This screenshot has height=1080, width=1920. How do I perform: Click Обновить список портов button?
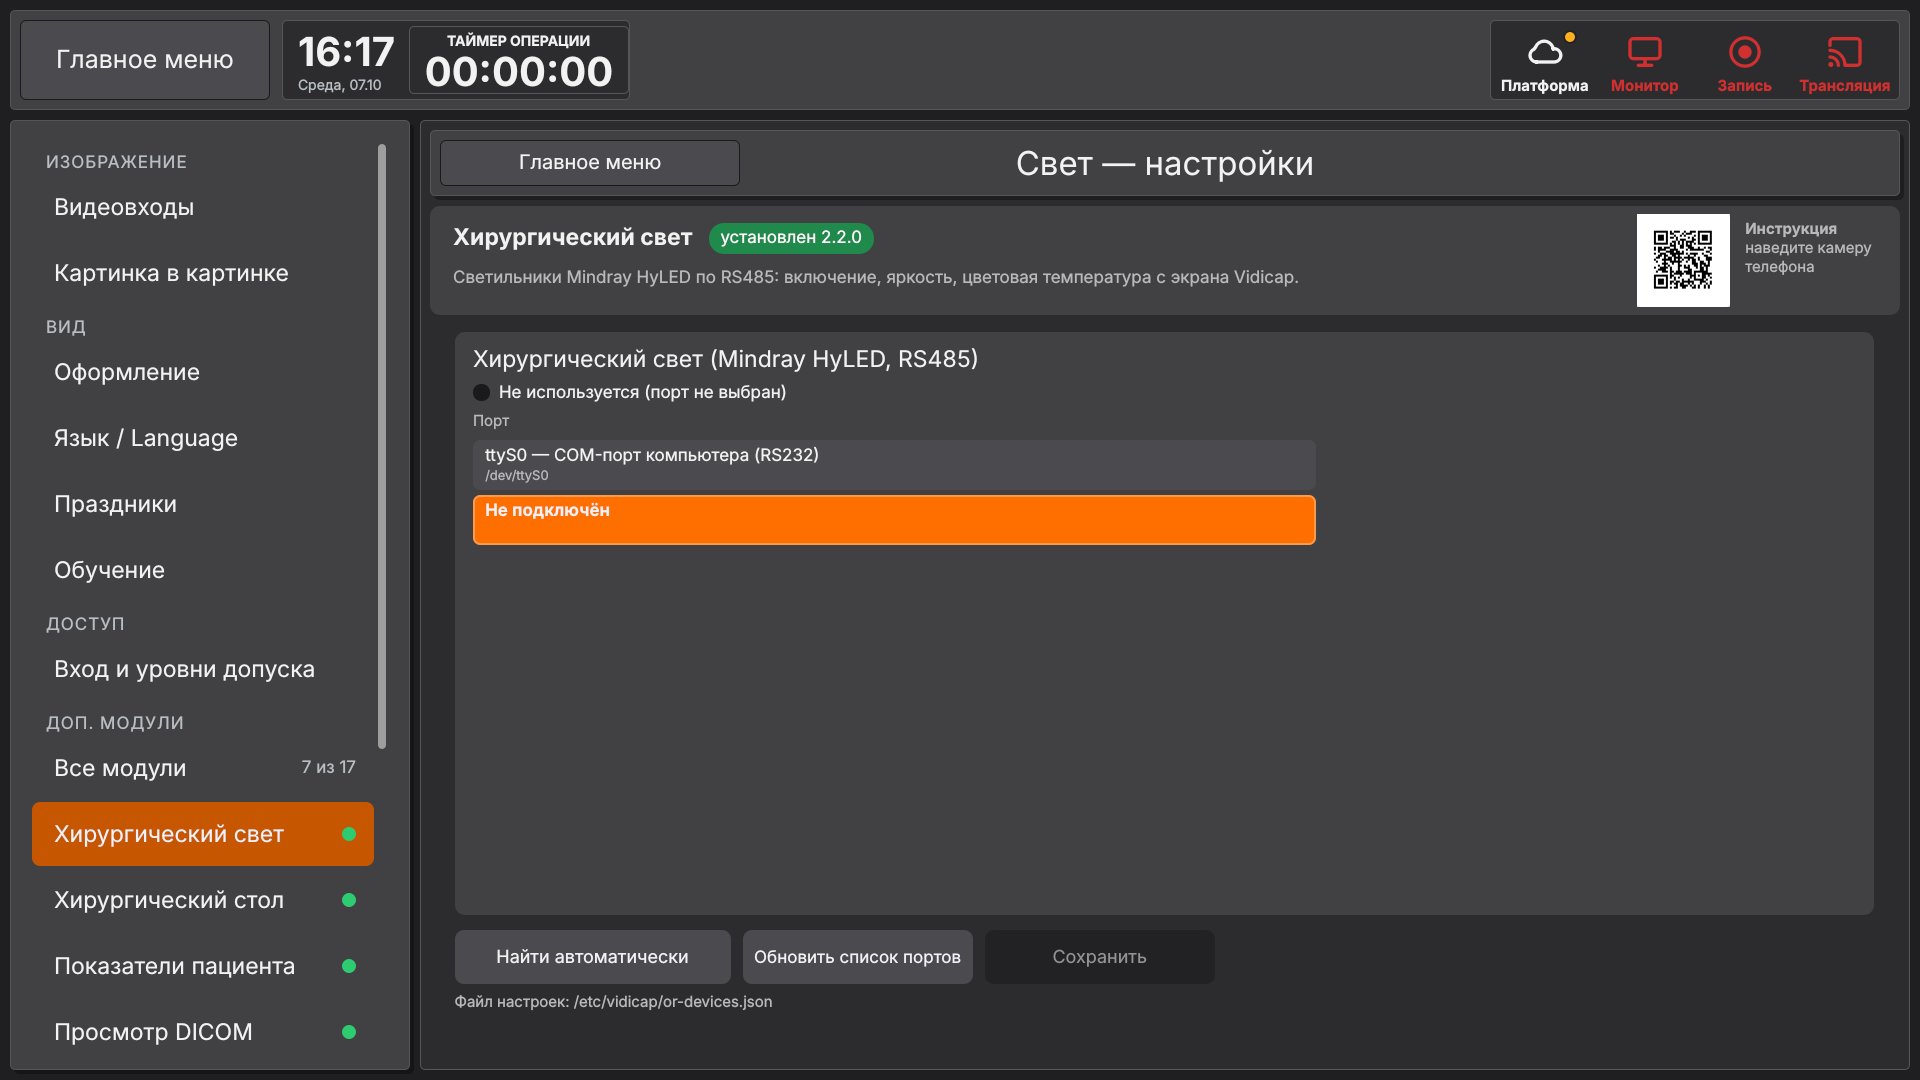tap(857, 957)
